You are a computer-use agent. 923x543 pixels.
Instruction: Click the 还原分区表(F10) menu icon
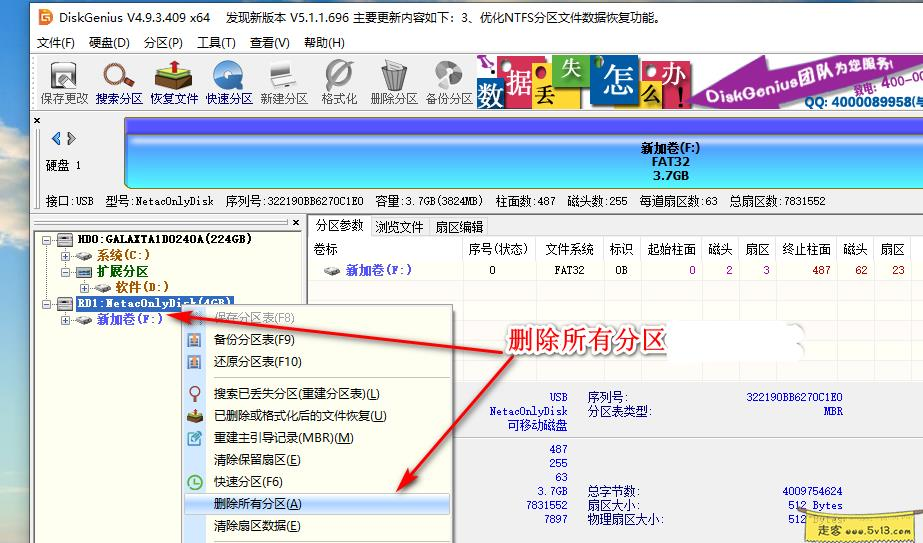pos(194,362)
